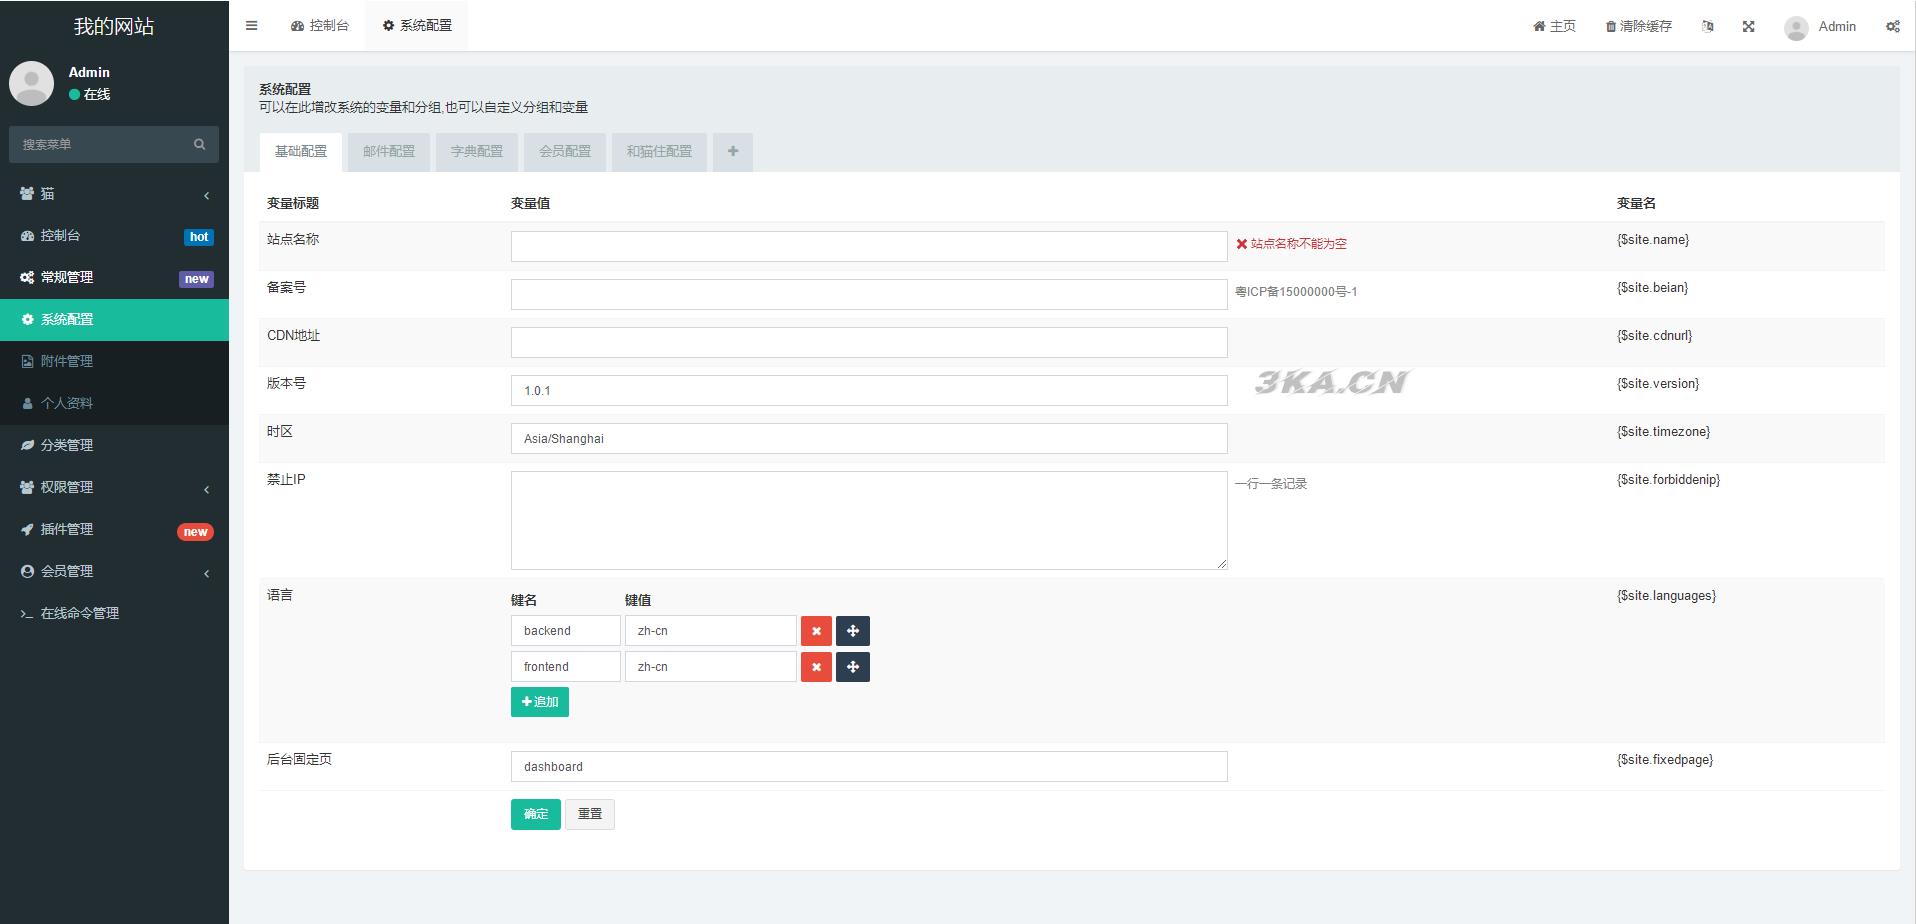Viewport: 1916px width, 924px height.
Task: Delete the backend language row
Action: click(x=816, y=631)
